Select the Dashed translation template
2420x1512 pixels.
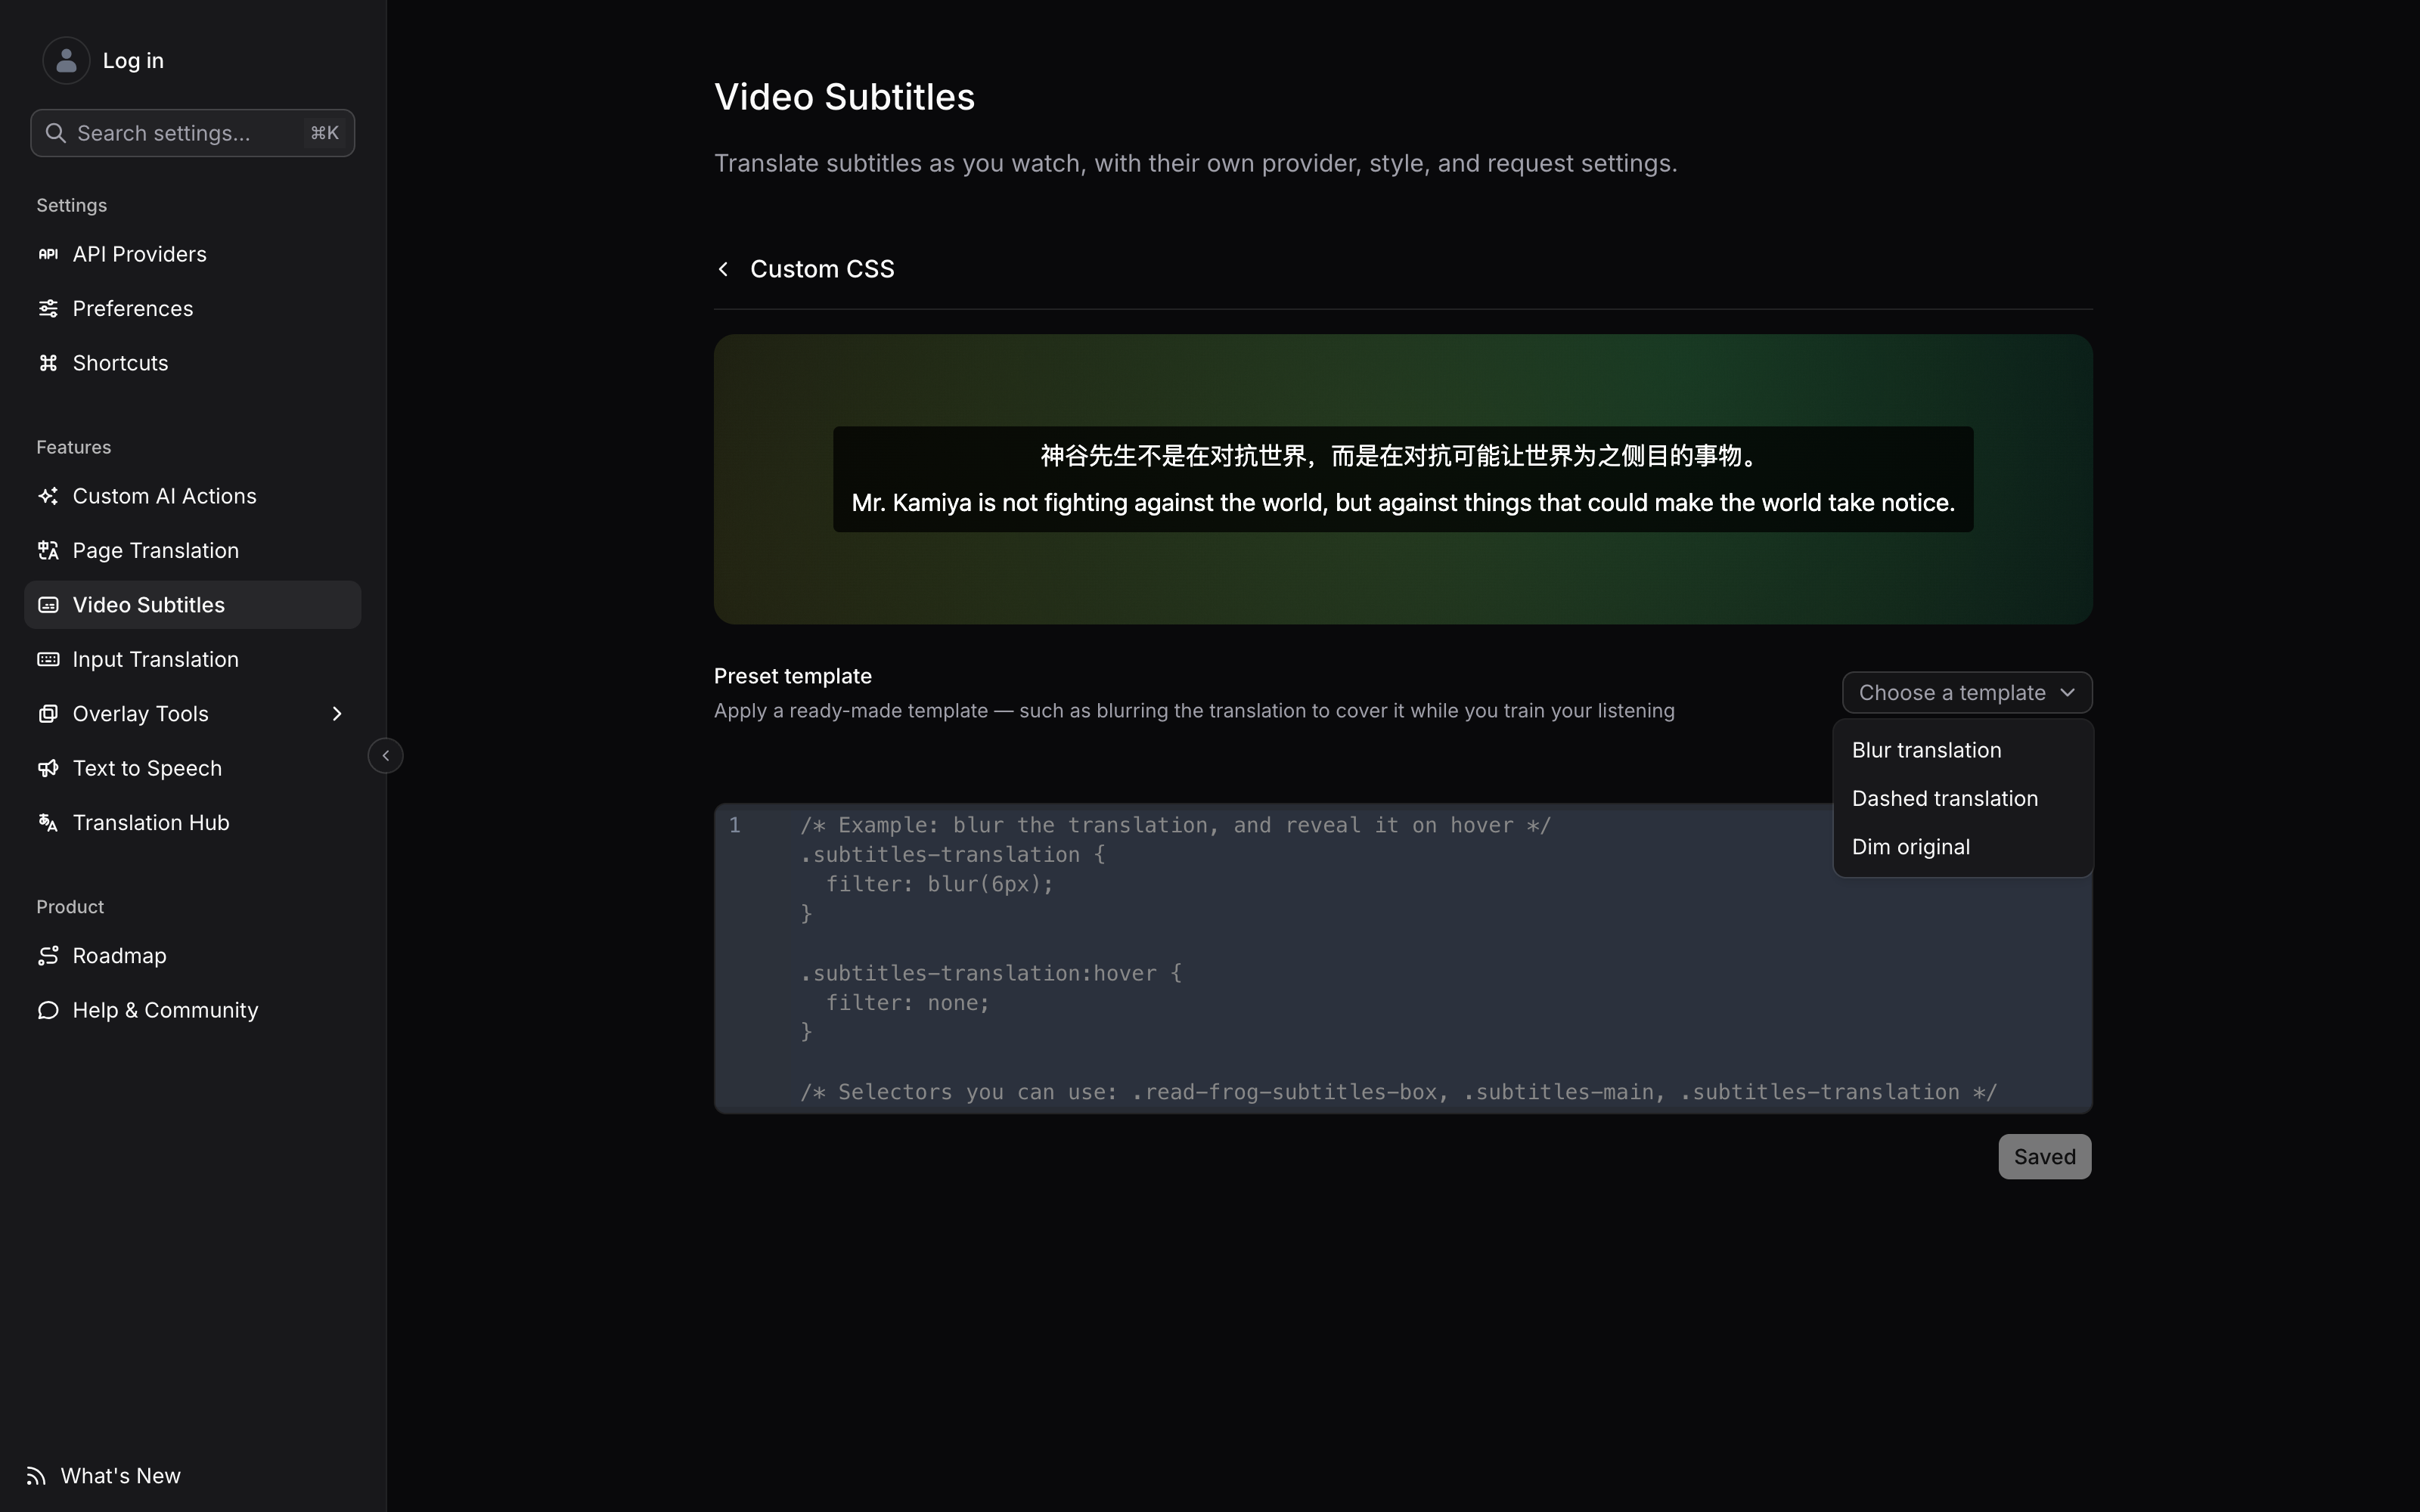pos(1963,799)
